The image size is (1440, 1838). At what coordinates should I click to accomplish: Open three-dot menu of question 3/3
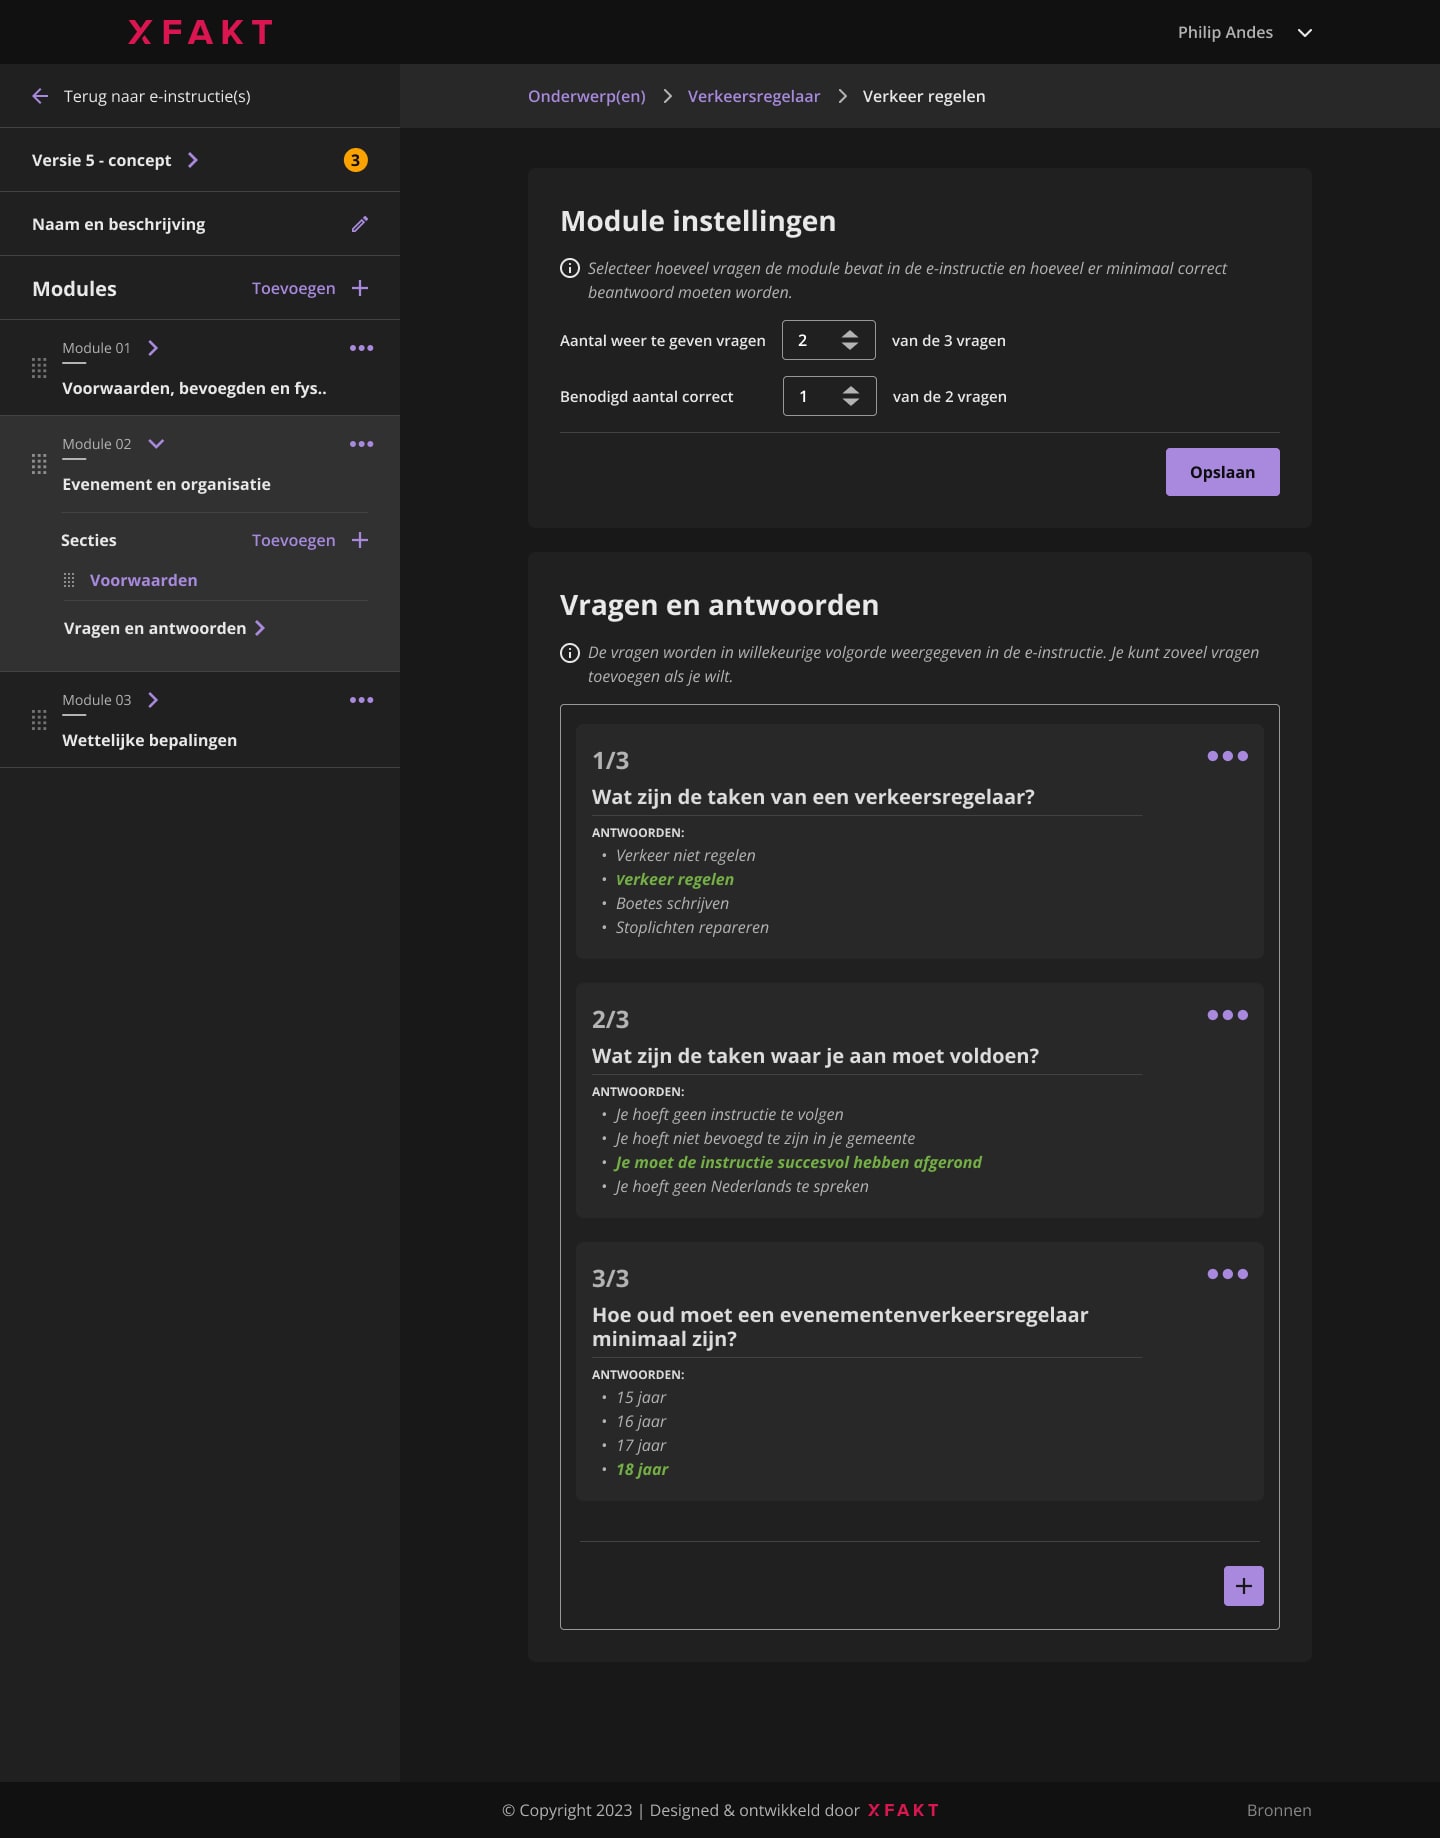(1227, 1274)
